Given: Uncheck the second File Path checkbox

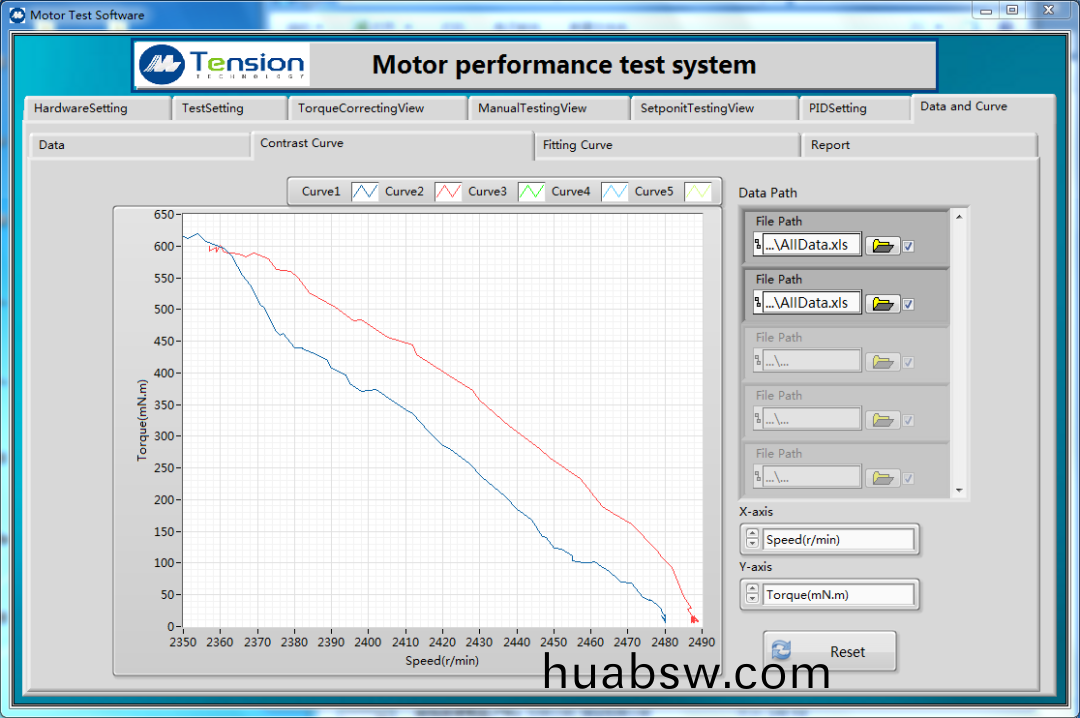Looking at the screenshot, I should pyautogui.click(x=908, y=304).
